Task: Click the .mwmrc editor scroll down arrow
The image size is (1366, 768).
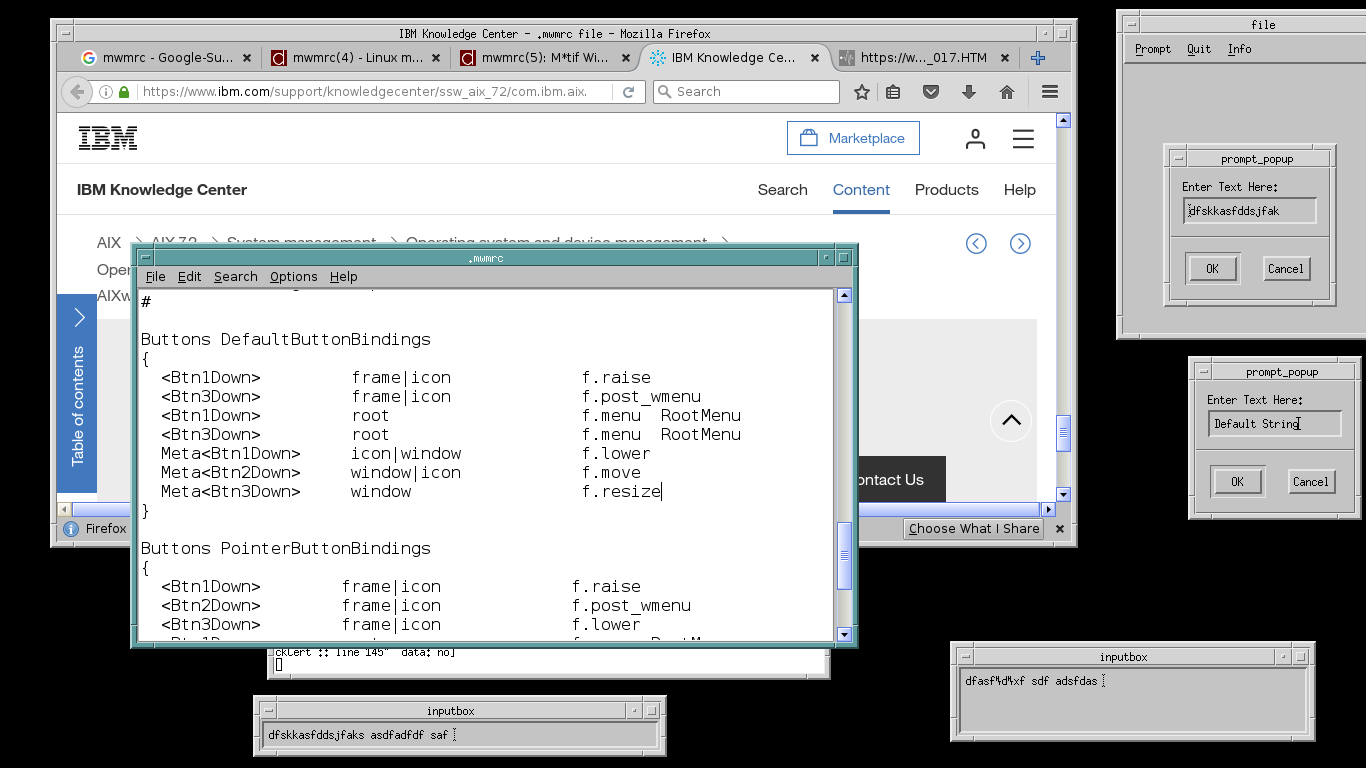Action: 844,634
